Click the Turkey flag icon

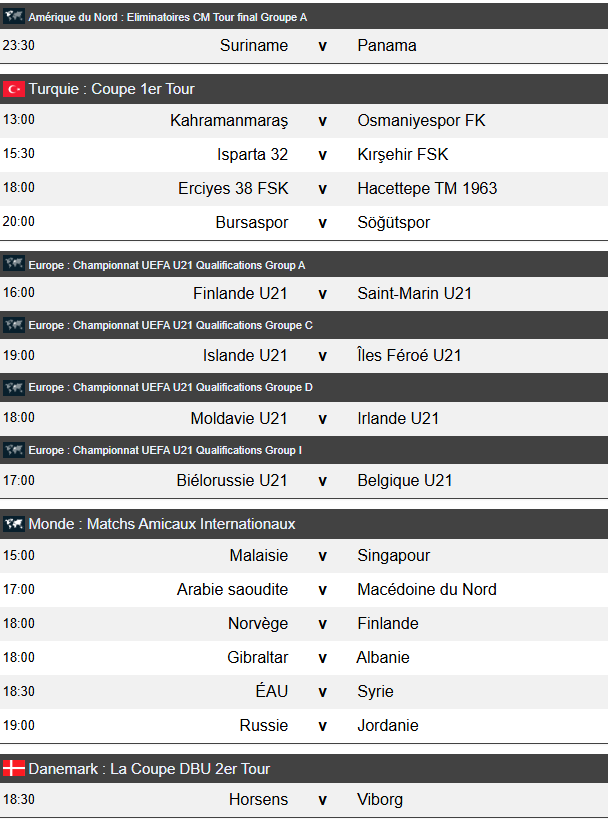[14, 89]
